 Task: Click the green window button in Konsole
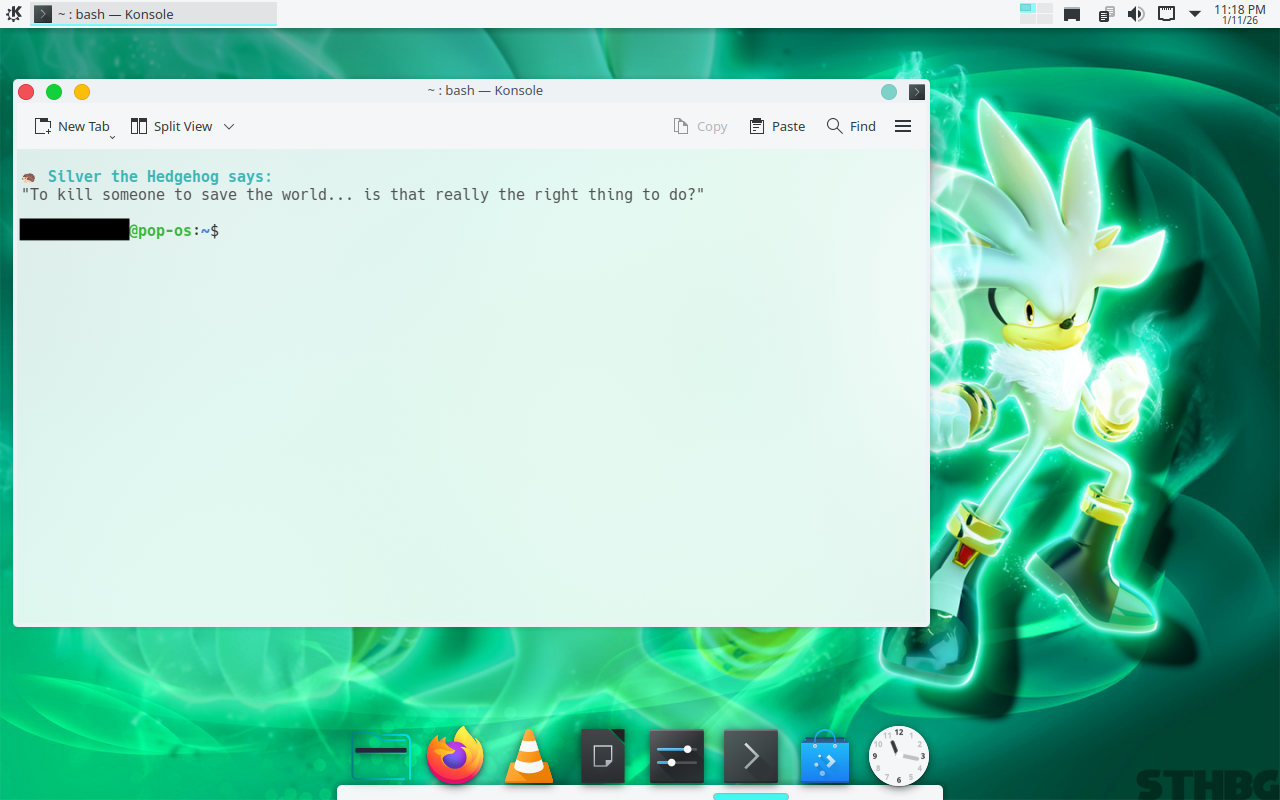54,92
